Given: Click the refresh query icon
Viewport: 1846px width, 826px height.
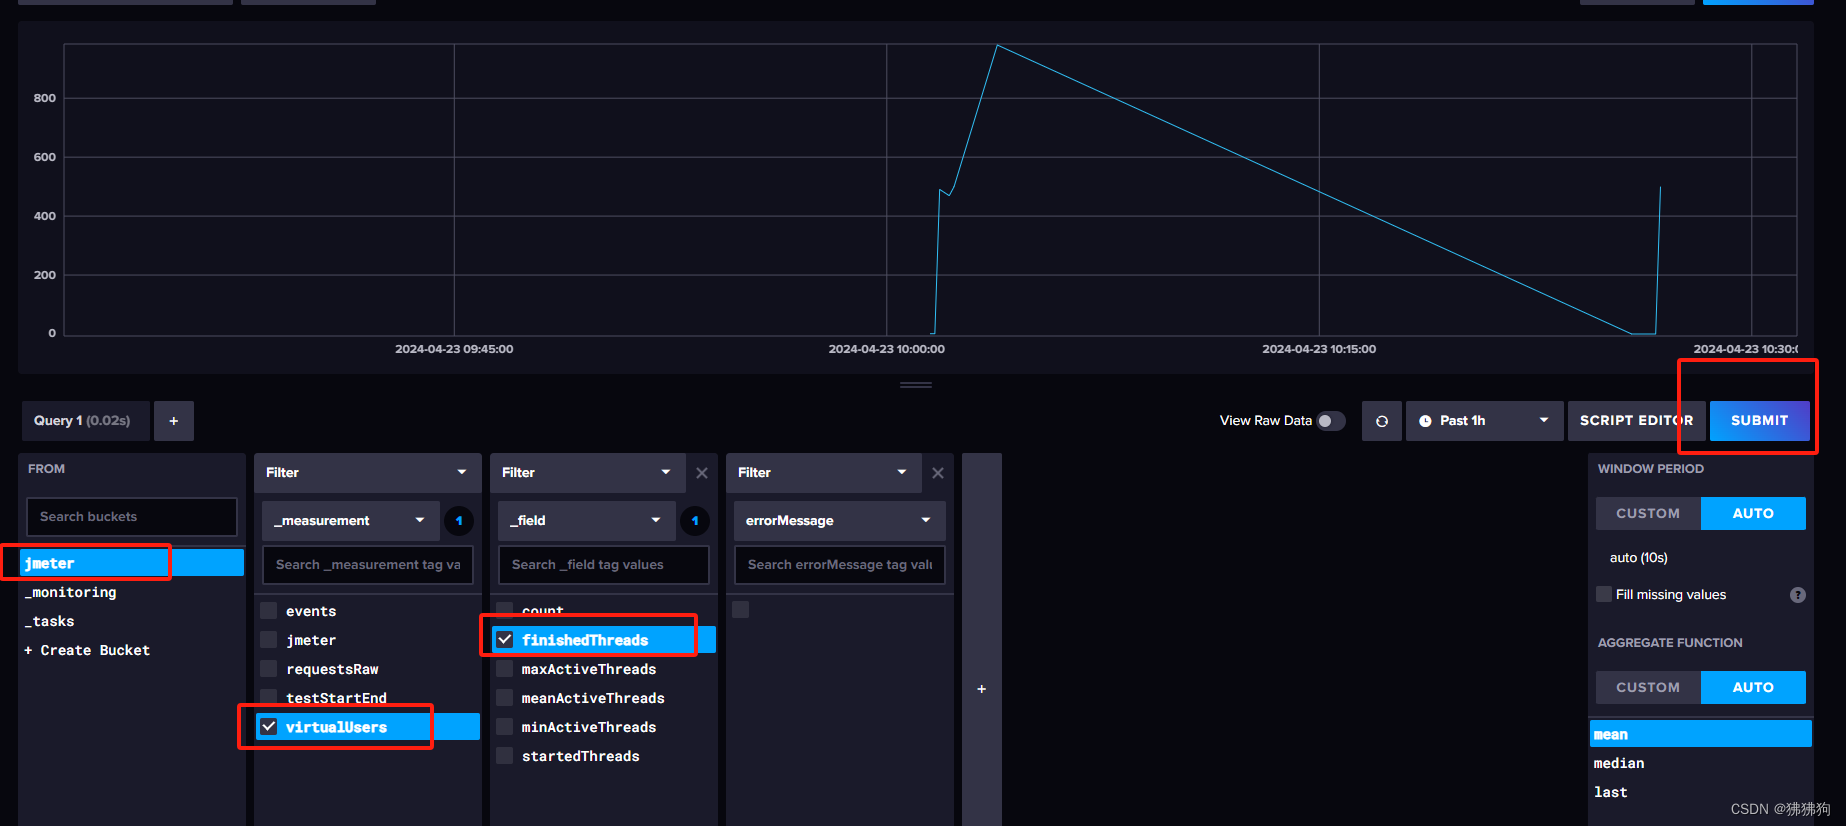Looking at the screenshot, I should pos(1381,421).
